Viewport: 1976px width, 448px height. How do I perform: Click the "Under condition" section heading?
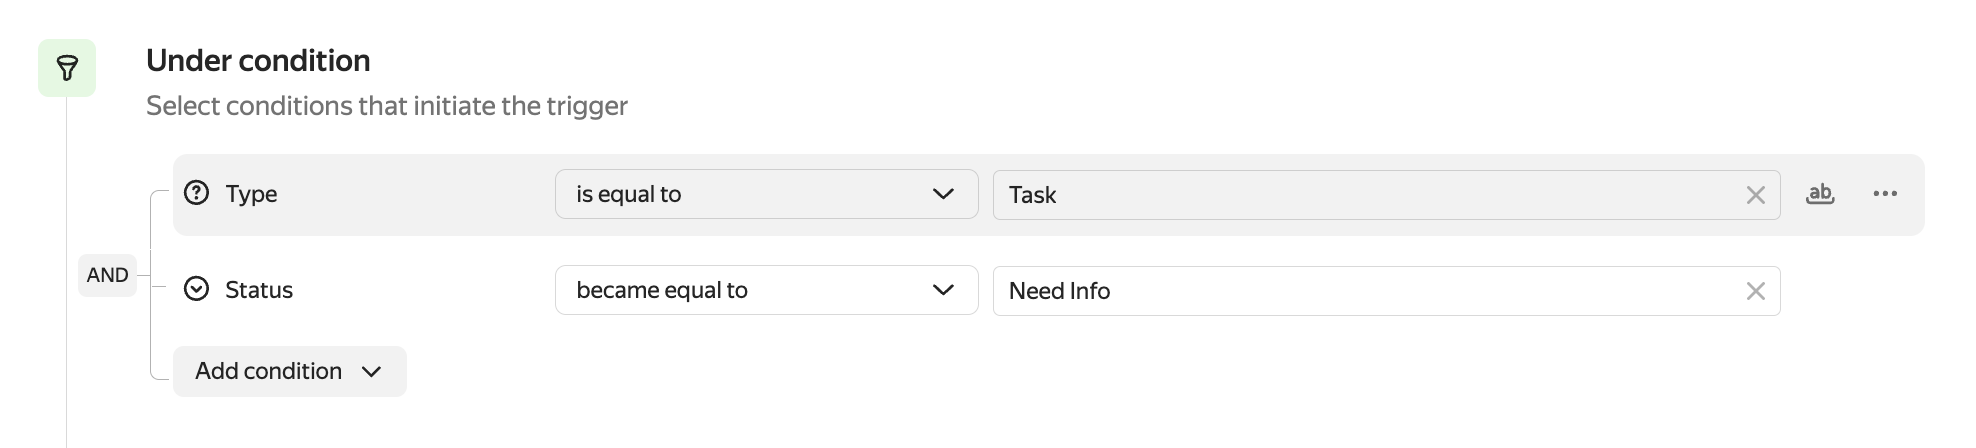pyautogui.click(x=258, y=61)
